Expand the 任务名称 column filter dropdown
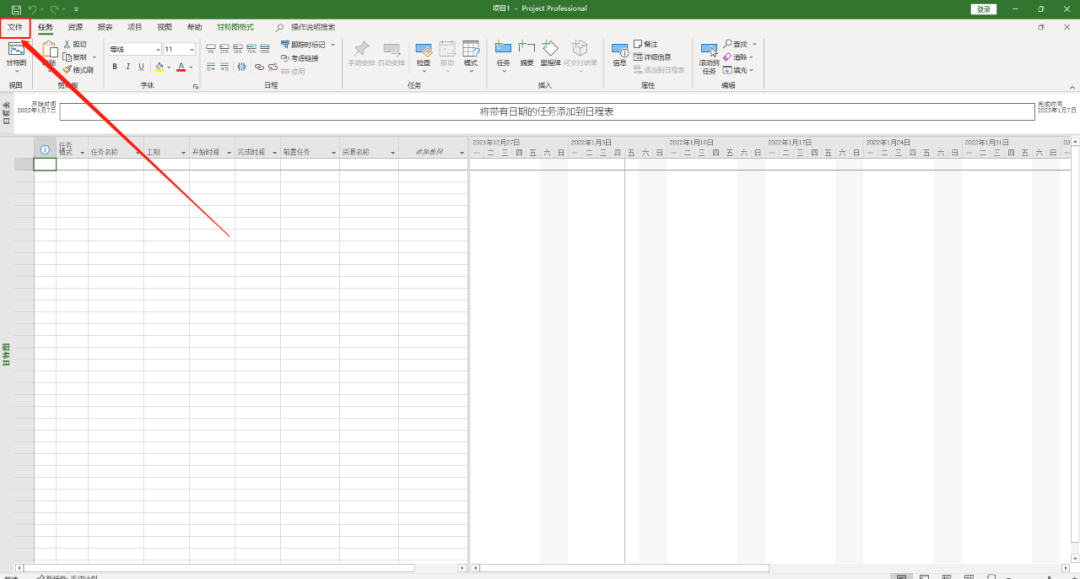Screen dimensions: 1080x579 click(138, 153)
